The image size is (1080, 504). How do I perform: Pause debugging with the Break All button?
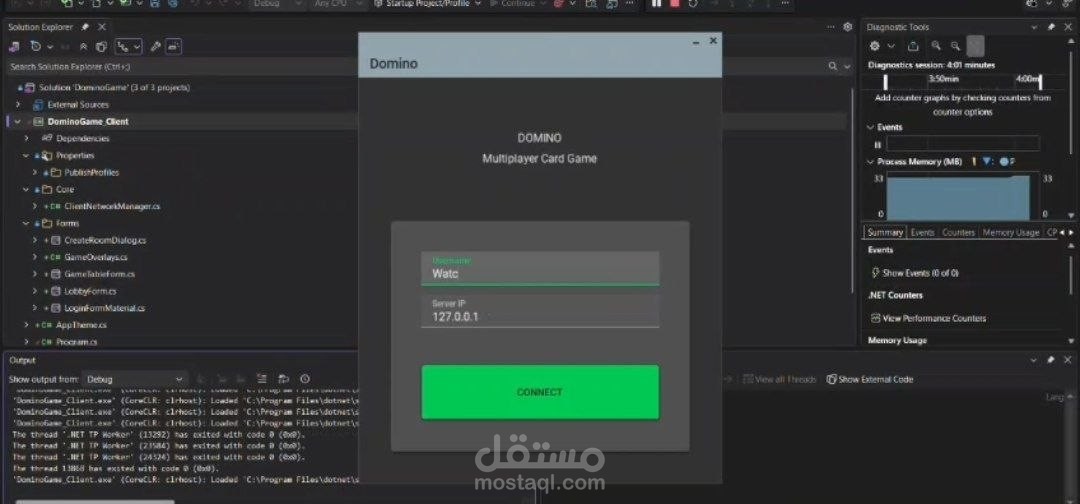[x=656, y=3]
